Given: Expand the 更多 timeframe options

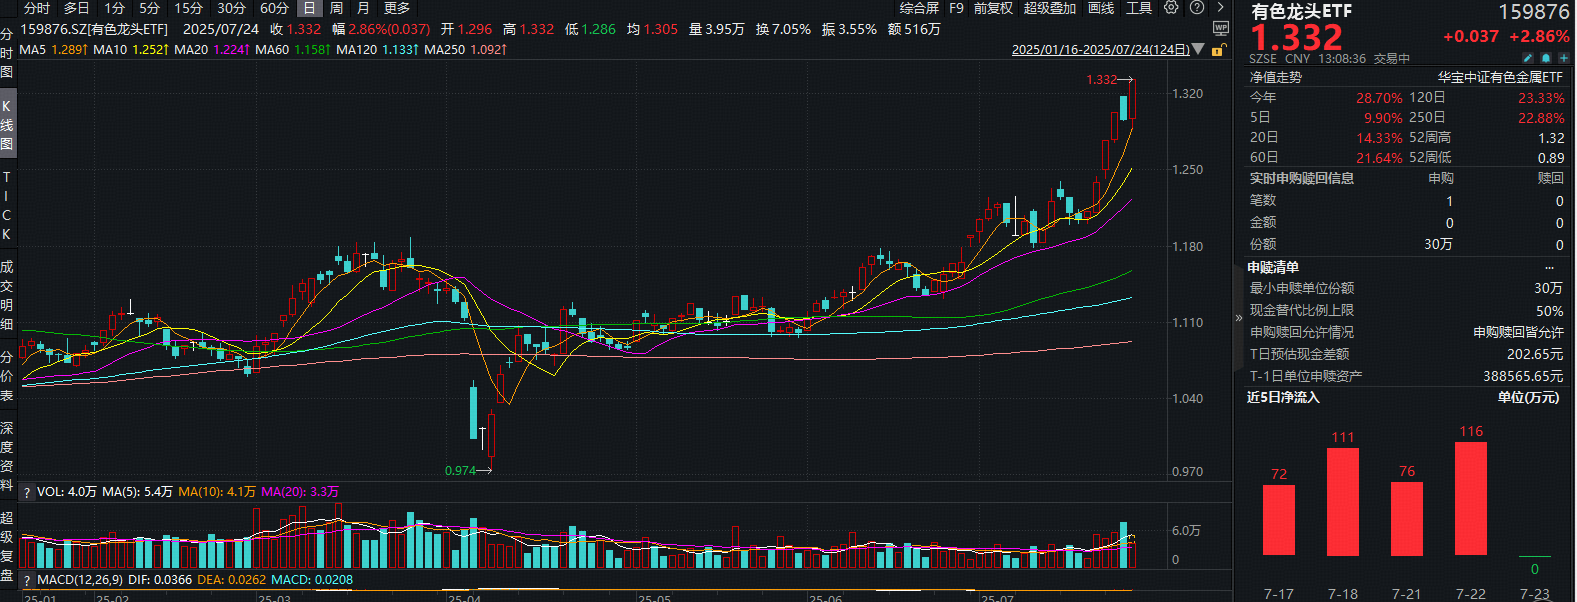Looking at the screenshot, I should (x=397, y=8).
